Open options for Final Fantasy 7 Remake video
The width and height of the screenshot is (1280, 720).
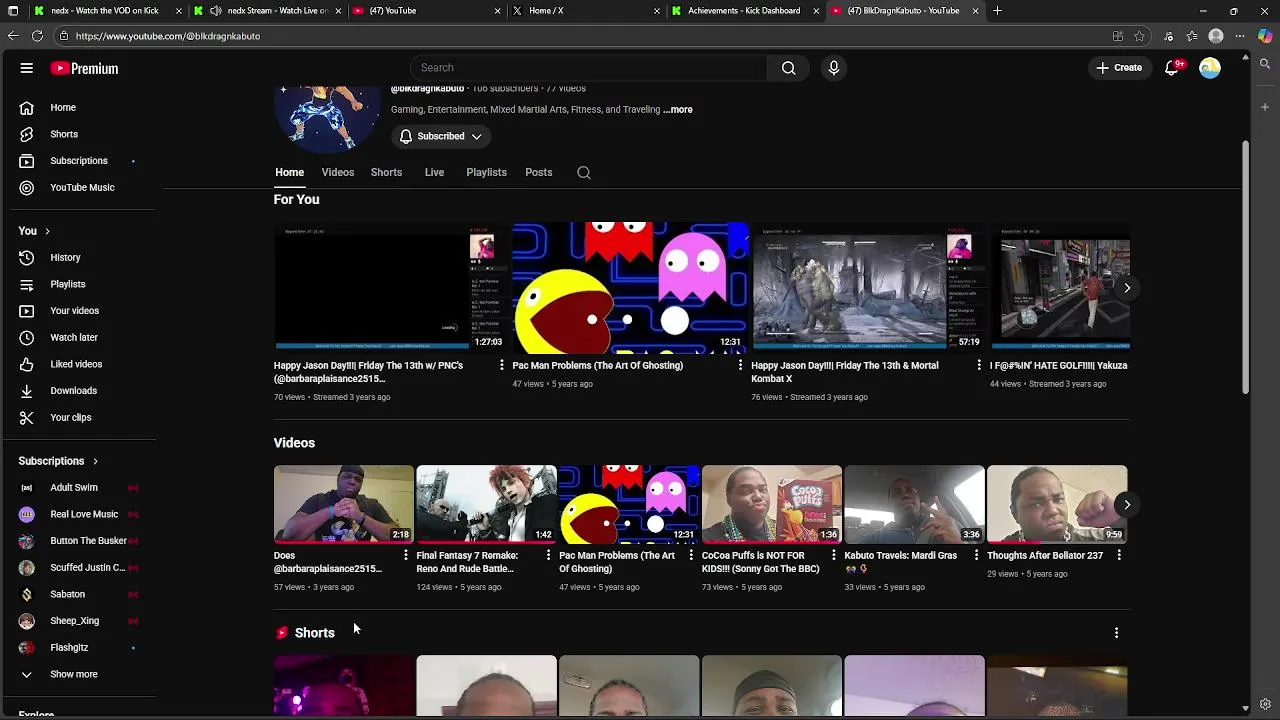548,556
